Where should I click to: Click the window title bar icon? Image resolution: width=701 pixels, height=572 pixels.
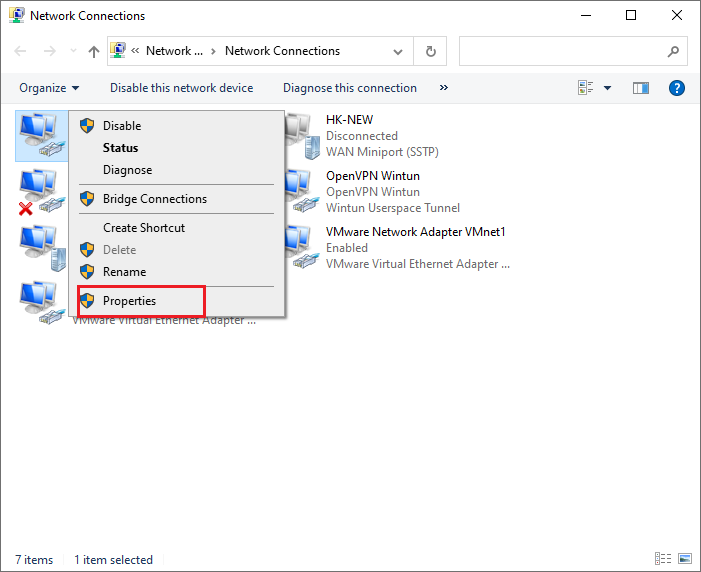pyautogui.click(x=17, y=15)
